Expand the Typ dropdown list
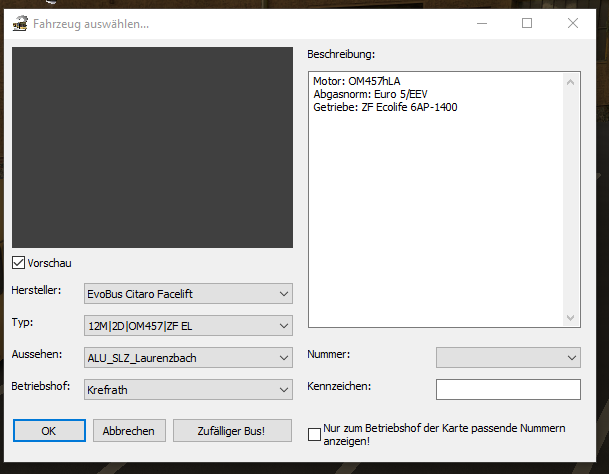Image resolution: width=609 pixels, height=474 pixels. pos(188,325)
